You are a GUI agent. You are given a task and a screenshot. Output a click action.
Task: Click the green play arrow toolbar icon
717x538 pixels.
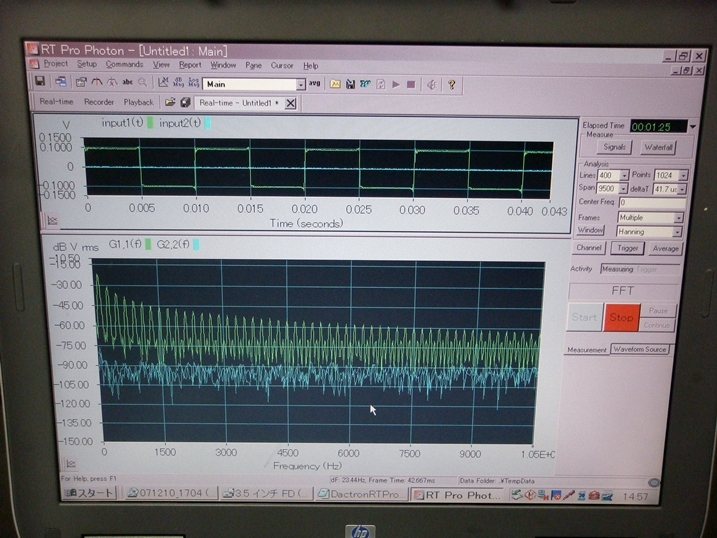pos(396,85)
